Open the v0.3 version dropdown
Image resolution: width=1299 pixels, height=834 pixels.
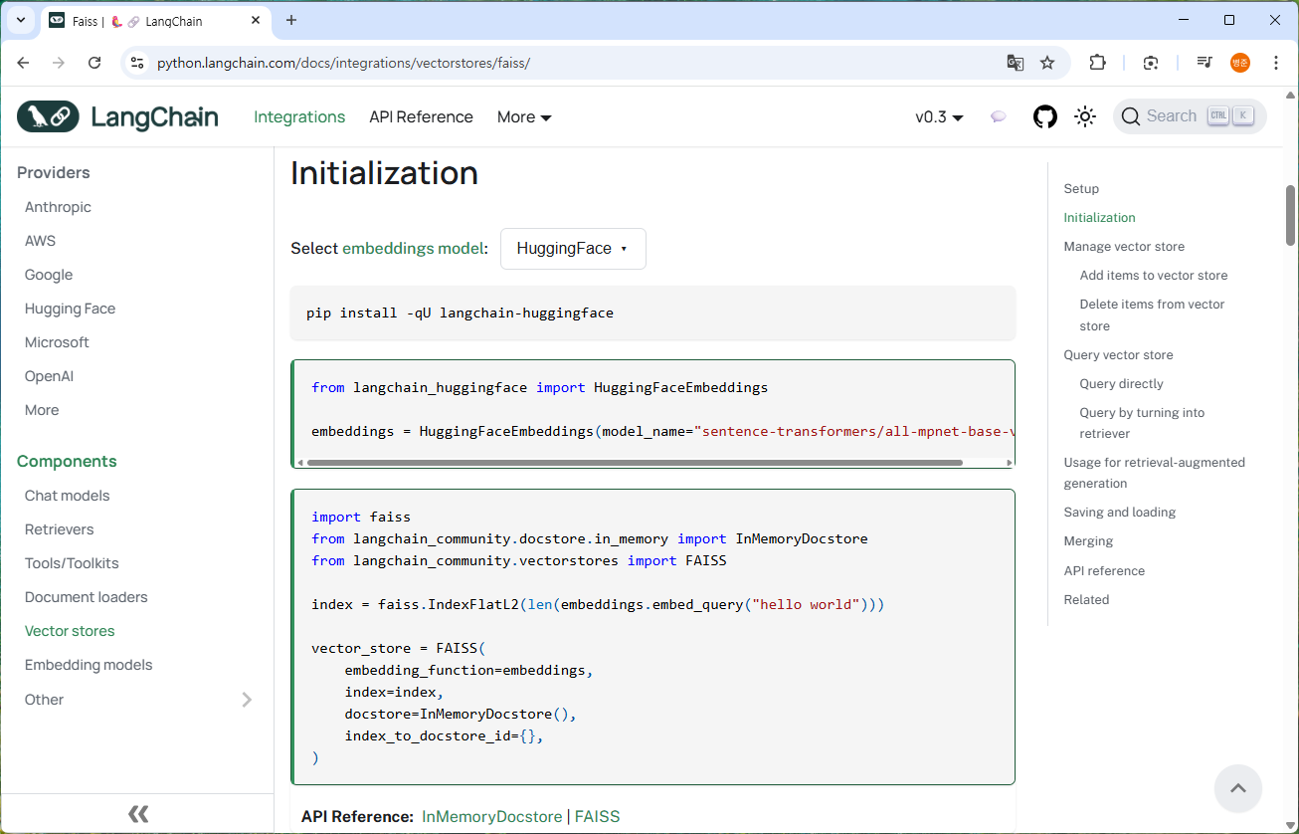(x=939, y=117)
